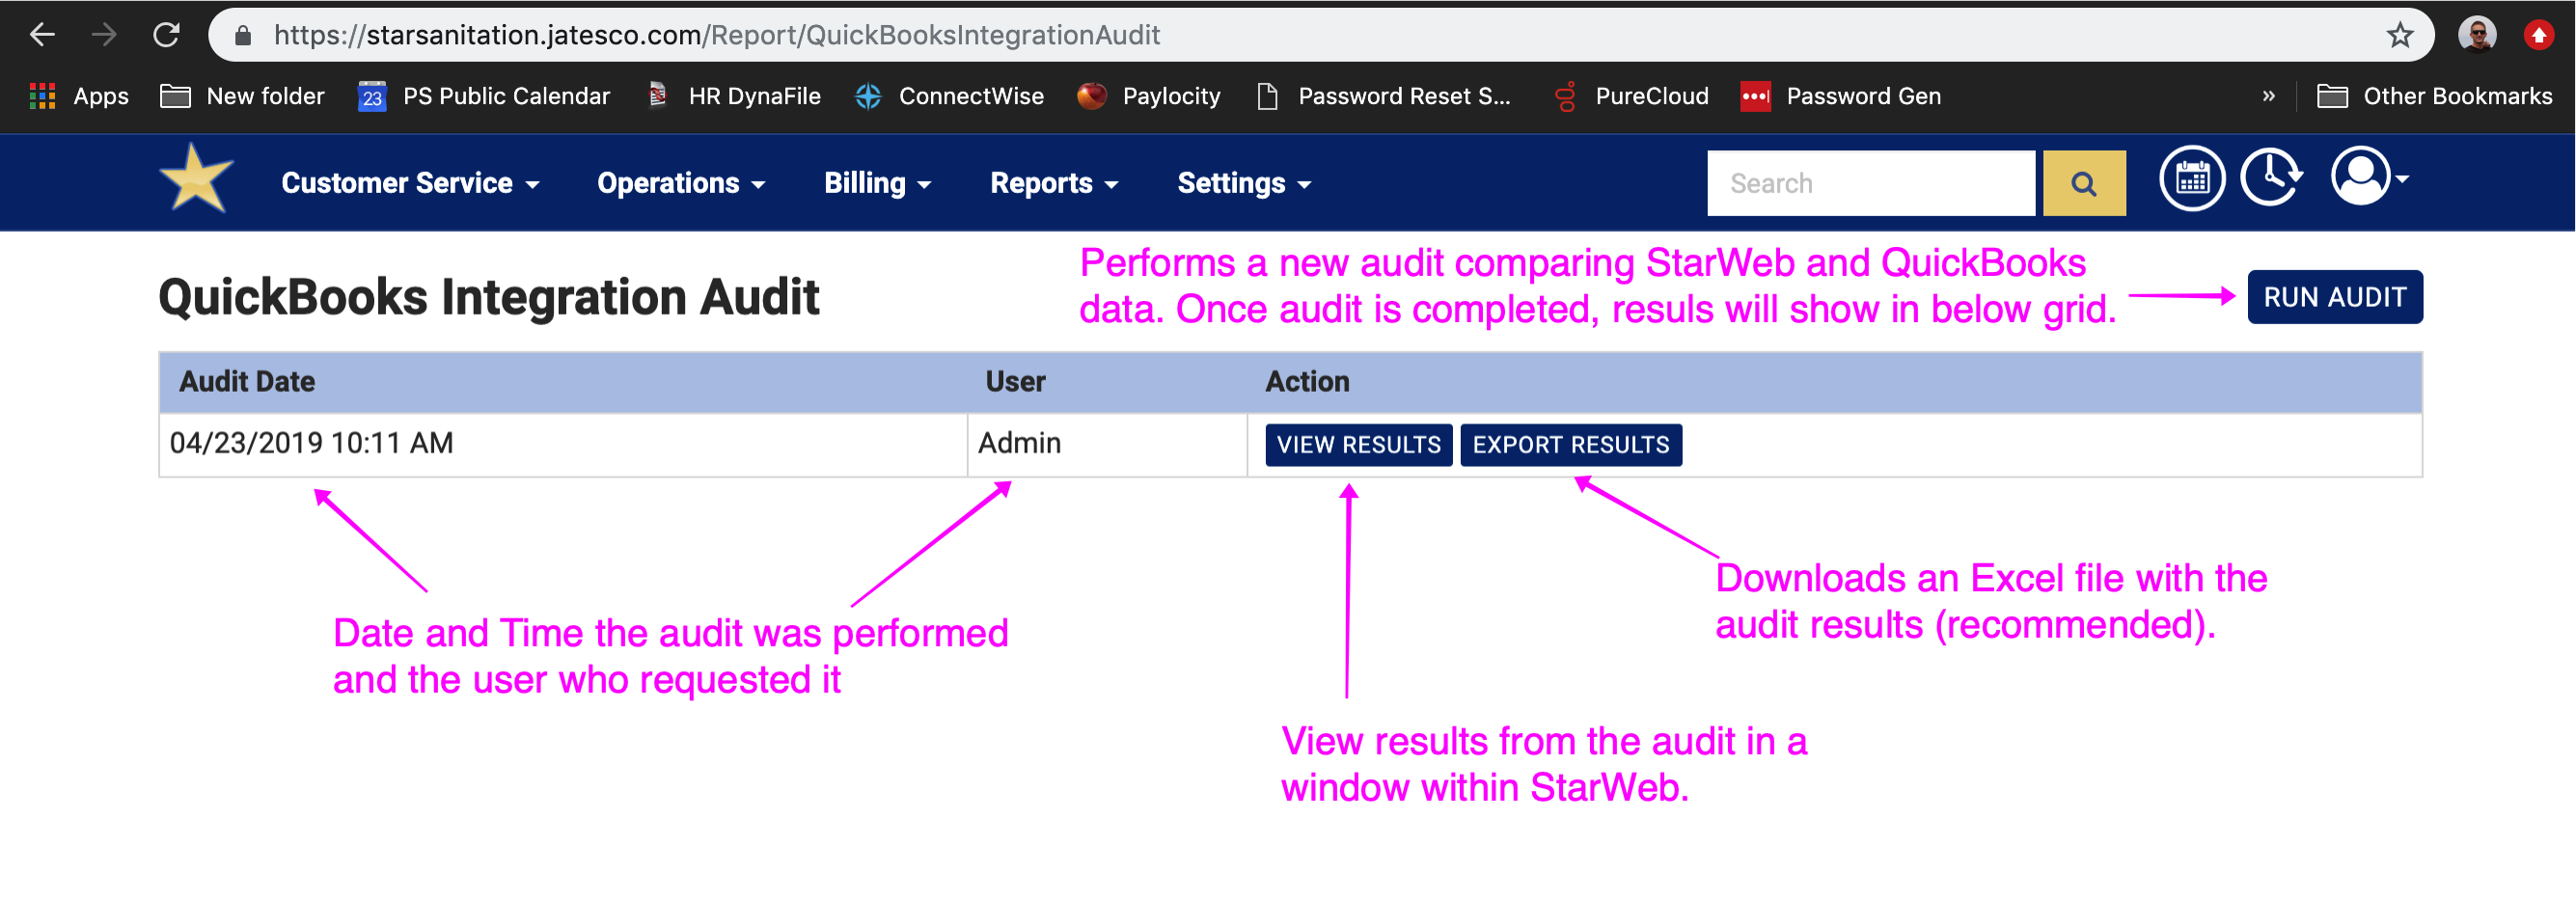
Task: Open the Chrome profile avatar
Action: (2476, 36)
